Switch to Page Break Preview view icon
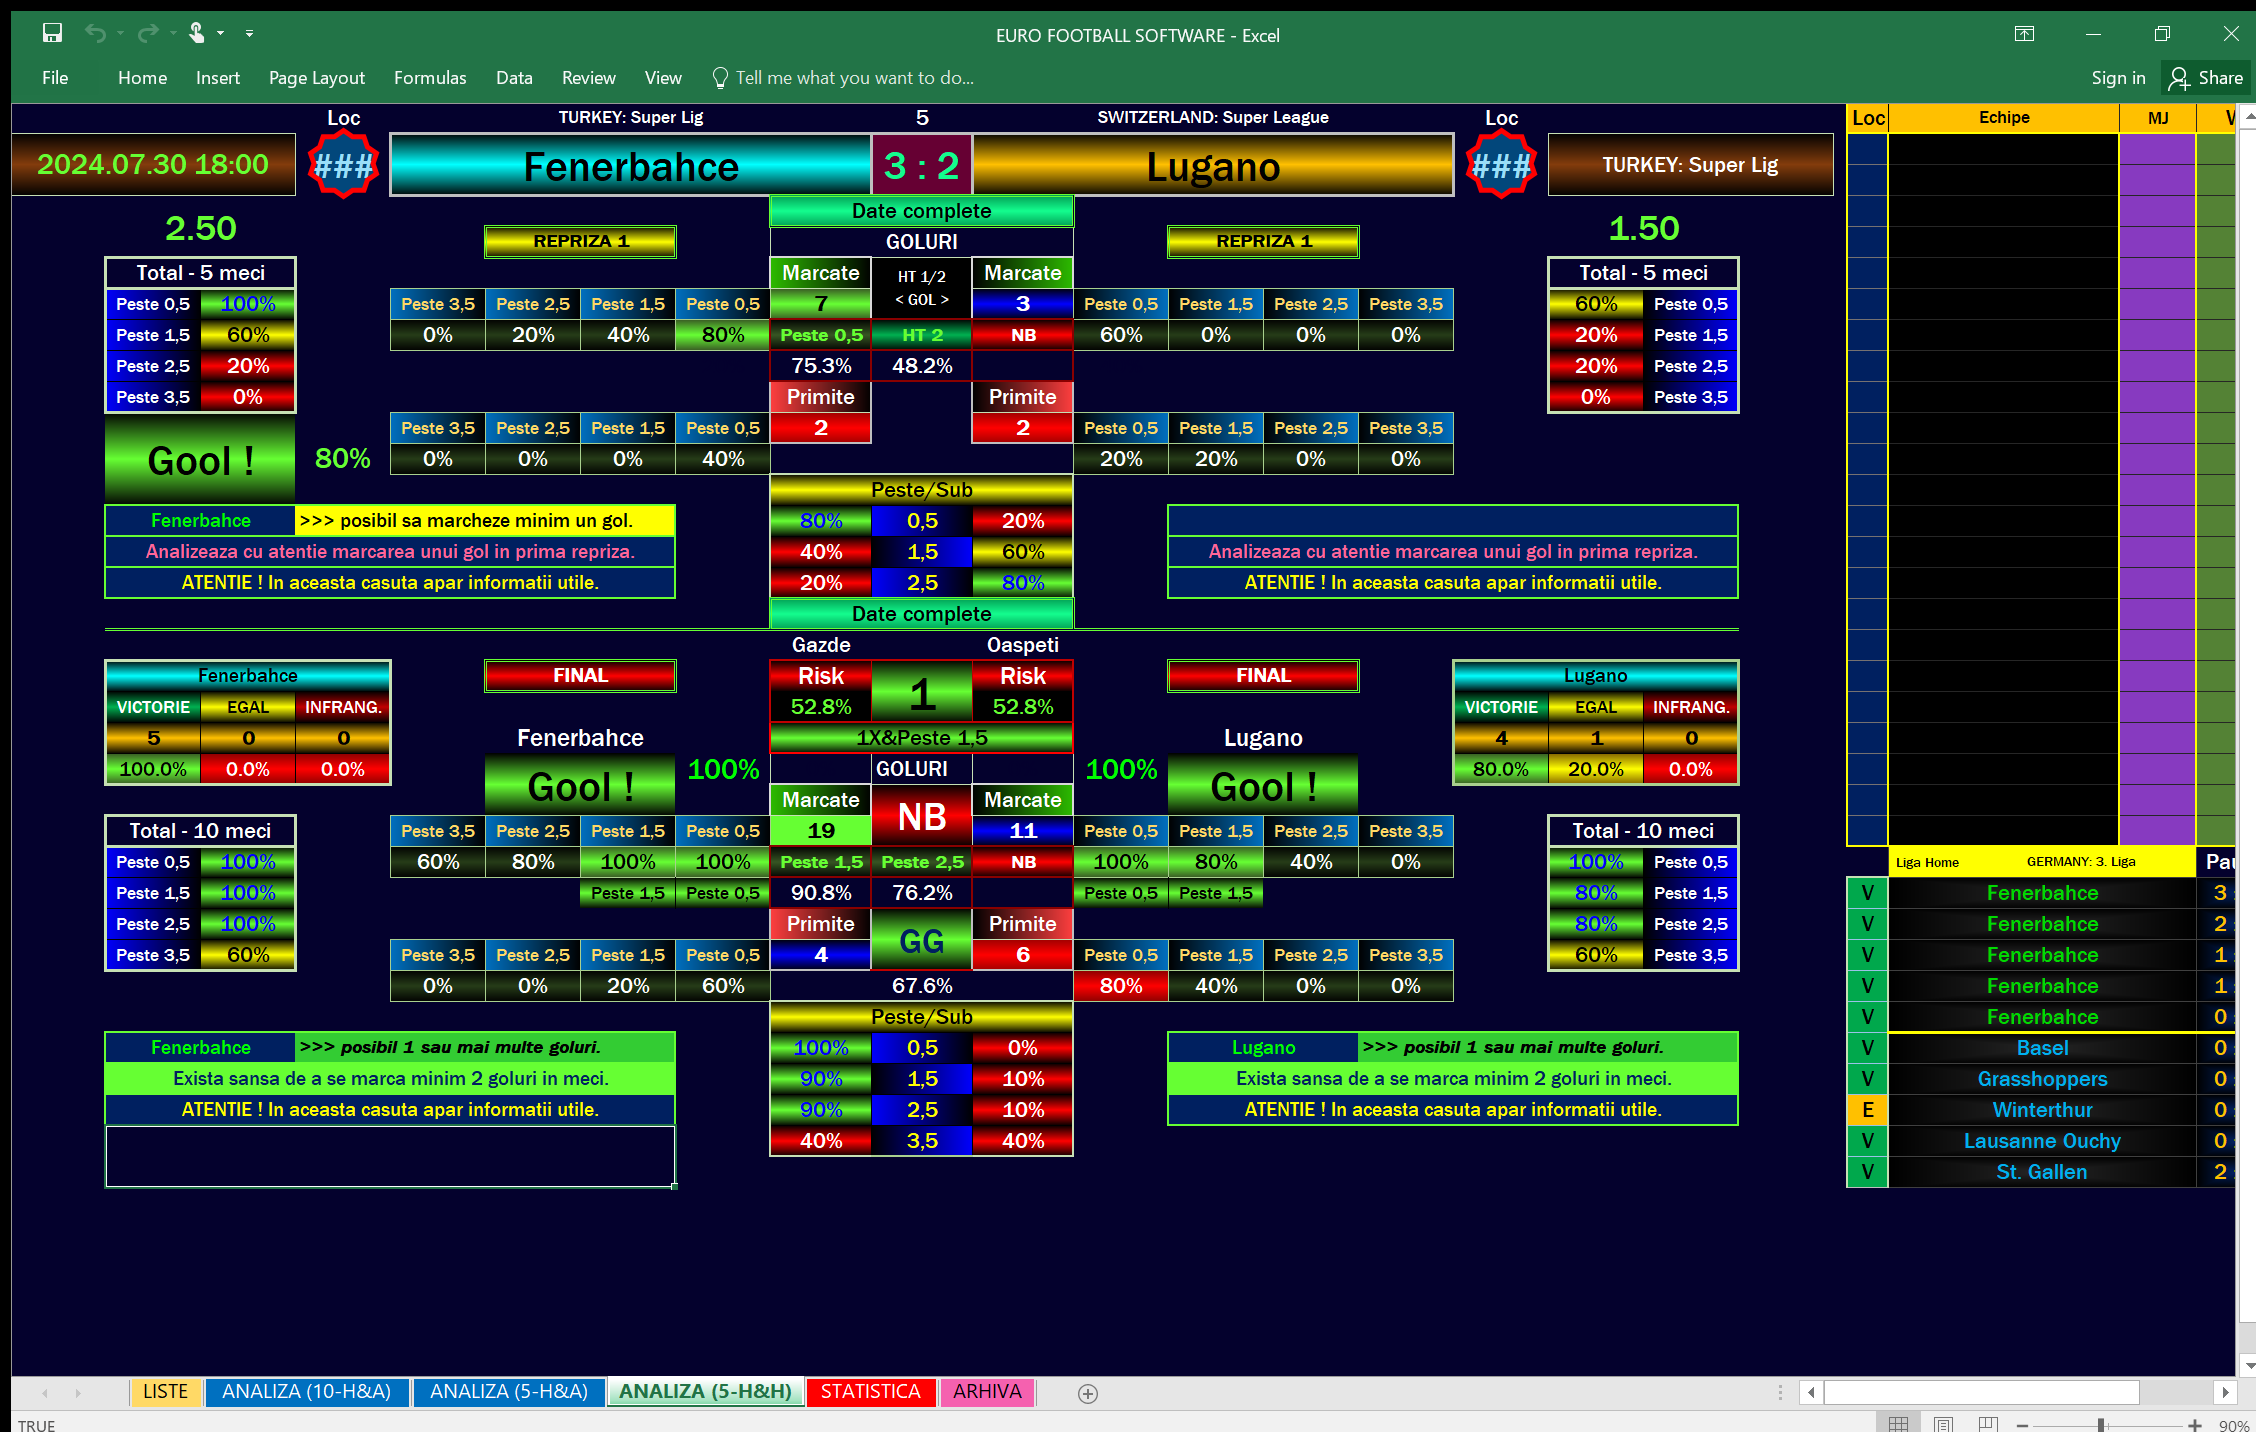This screenshot has width=2256, height=1432. [x=1987, y=1424]
